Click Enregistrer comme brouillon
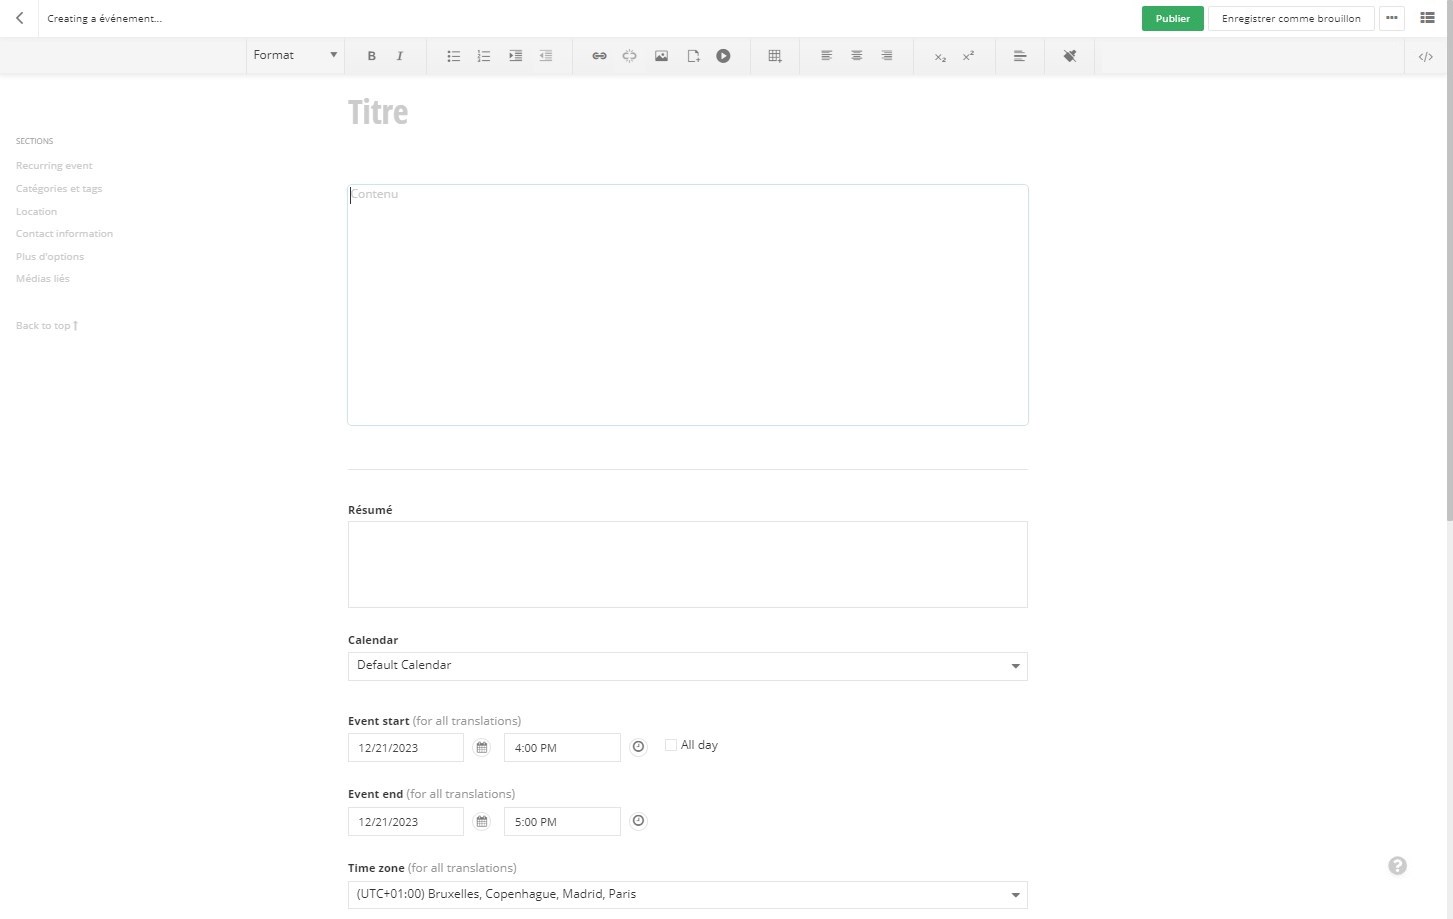The height and width of the screenshot is (919, 1453). pos(1290,18)
